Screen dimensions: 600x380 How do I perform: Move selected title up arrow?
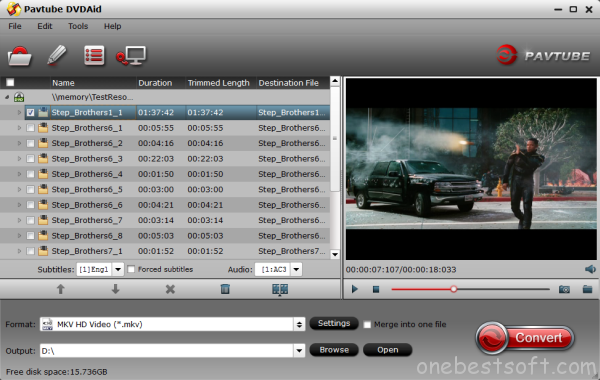(60, 289)
